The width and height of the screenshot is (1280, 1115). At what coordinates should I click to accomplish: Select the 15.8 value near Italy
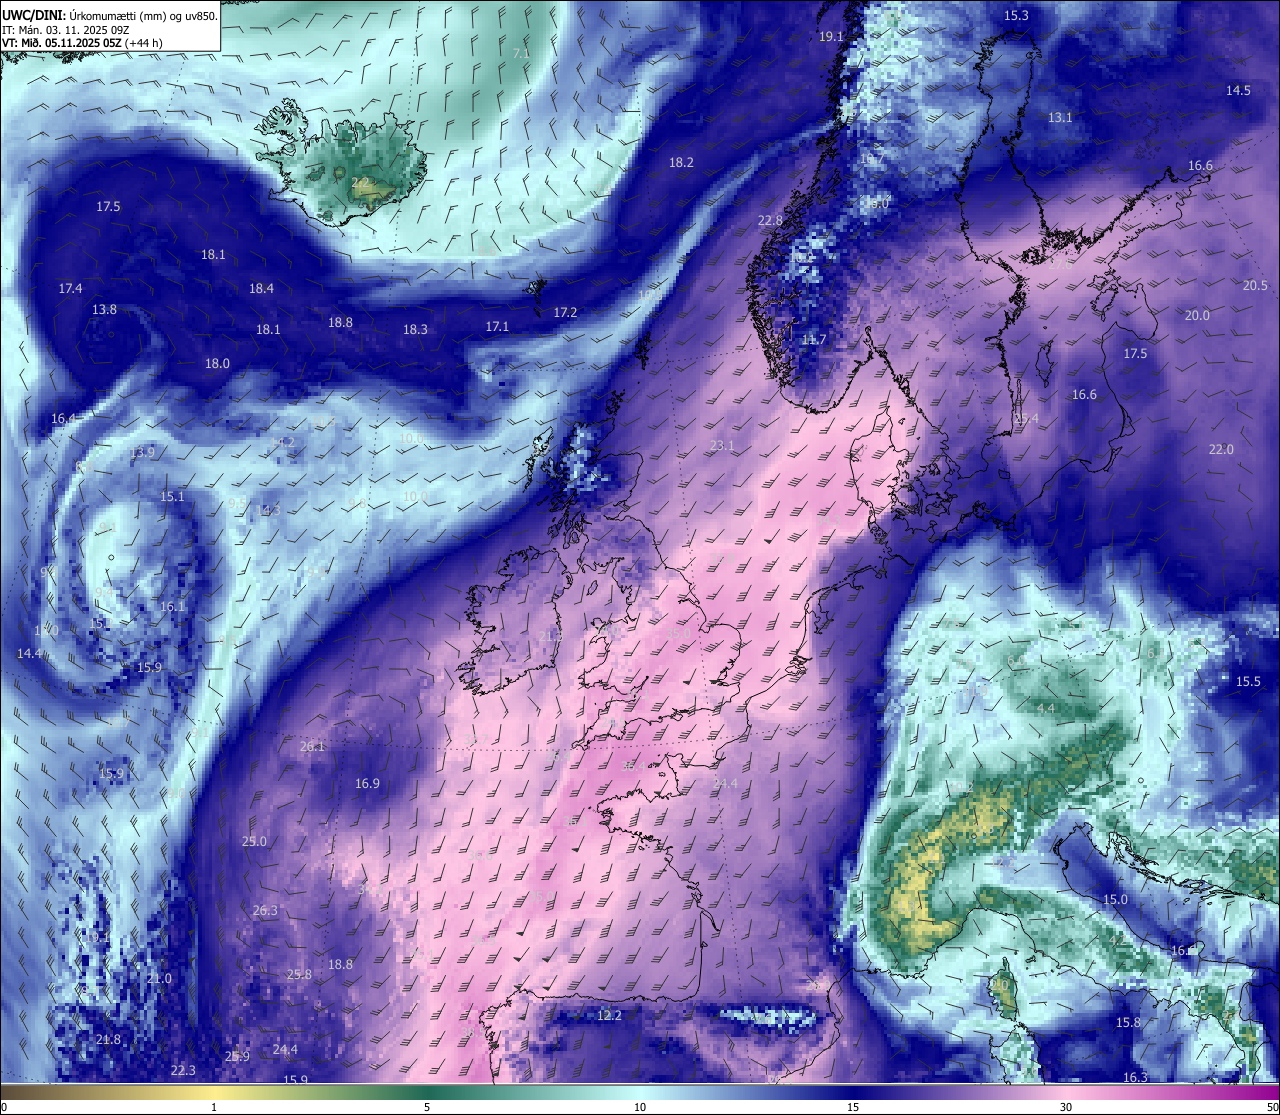1128,1022
